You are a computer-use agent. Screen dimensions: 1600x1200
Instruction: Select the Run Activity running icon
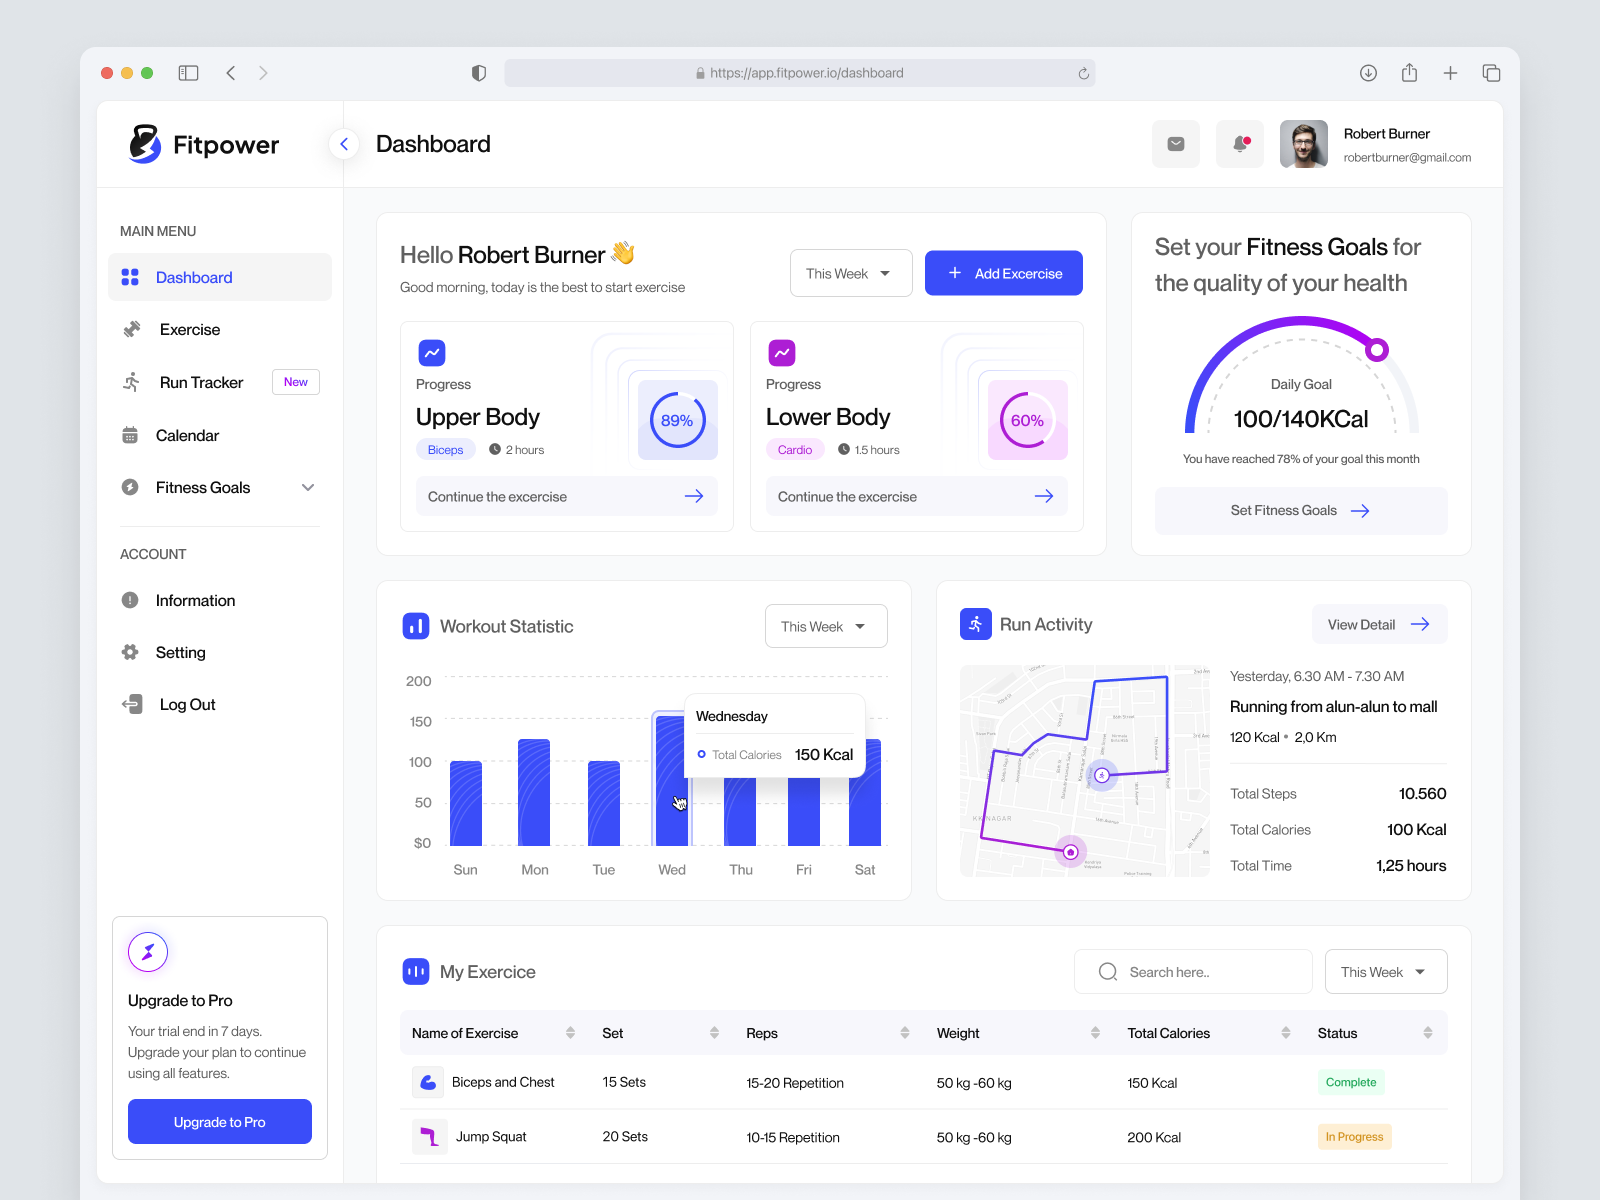point(974,623)
